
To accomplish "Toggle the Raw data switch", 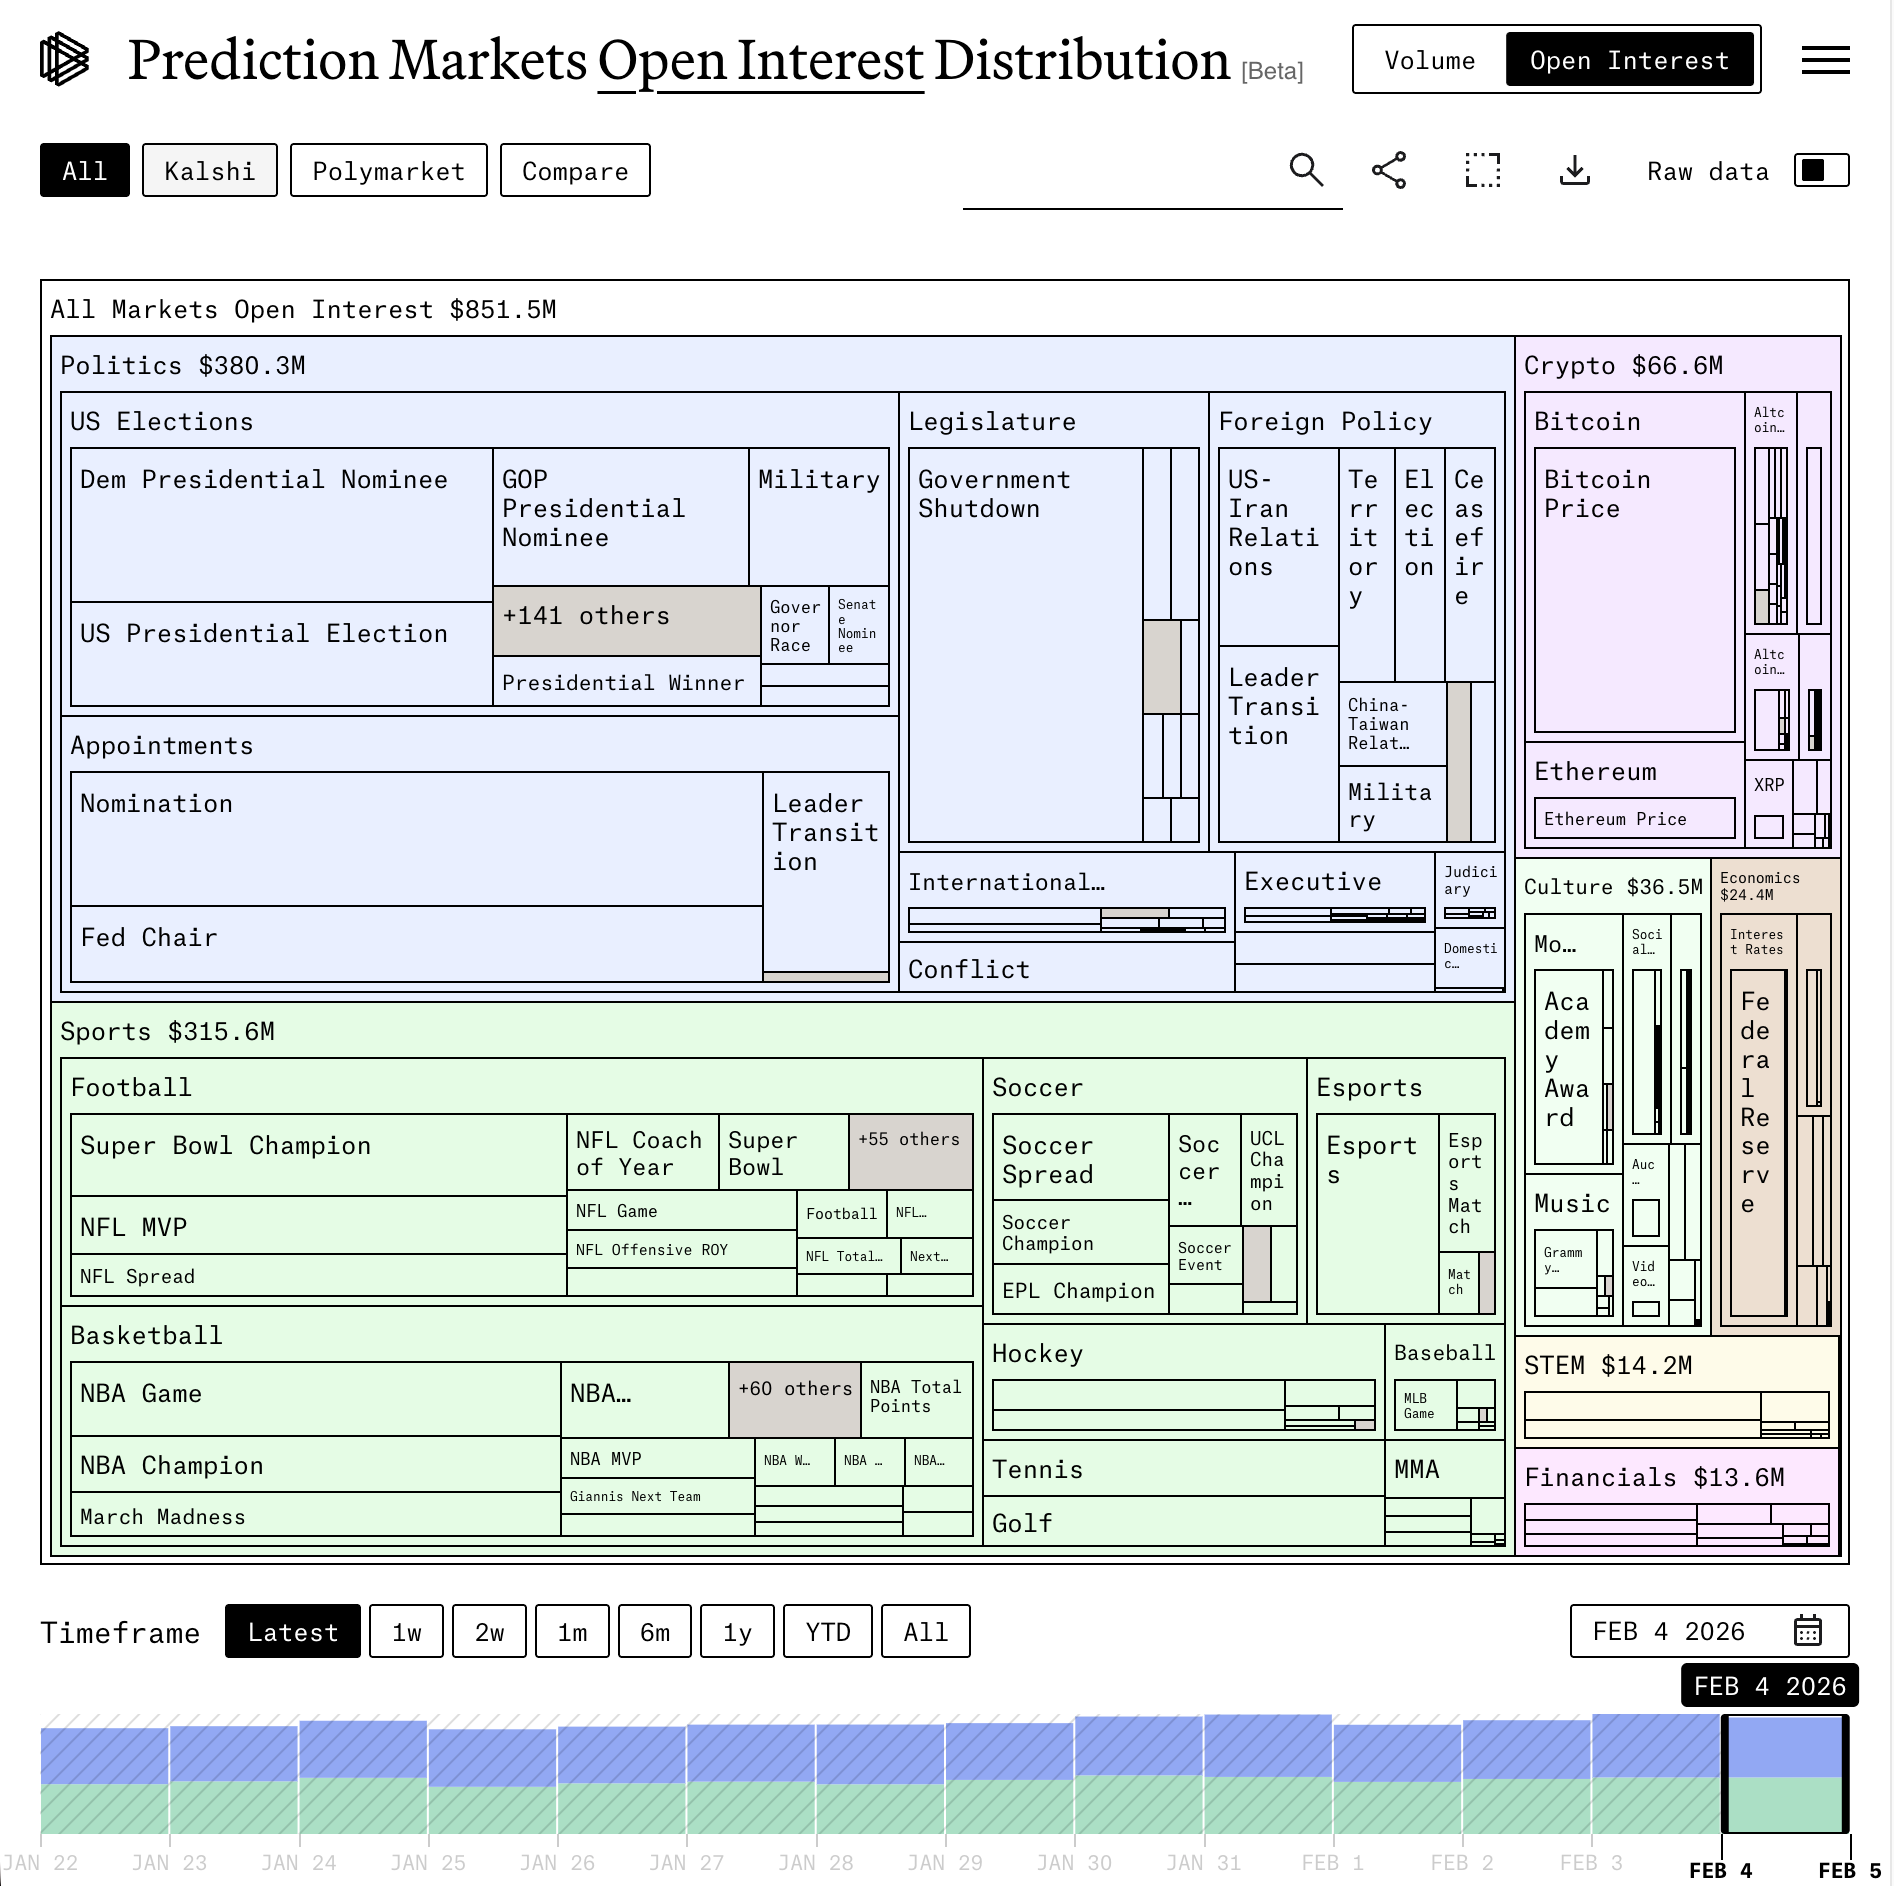I will pos(1821,170).
